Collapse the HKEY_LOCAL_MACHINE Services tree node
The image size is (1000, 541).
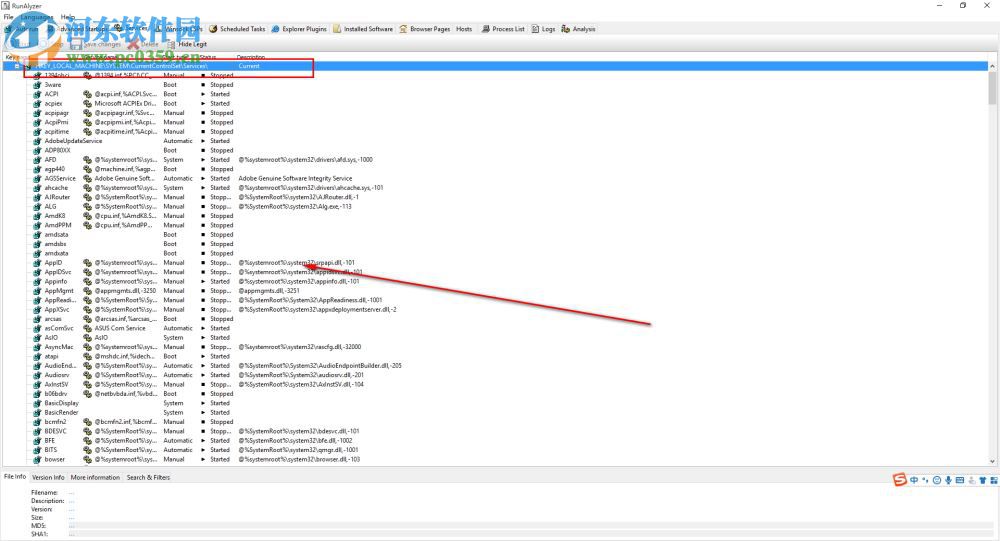click(x=17, y=66)
